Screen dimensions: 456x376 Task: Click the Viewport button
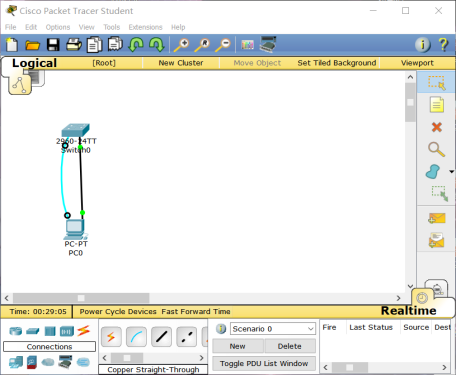click(x=417, y=63)
